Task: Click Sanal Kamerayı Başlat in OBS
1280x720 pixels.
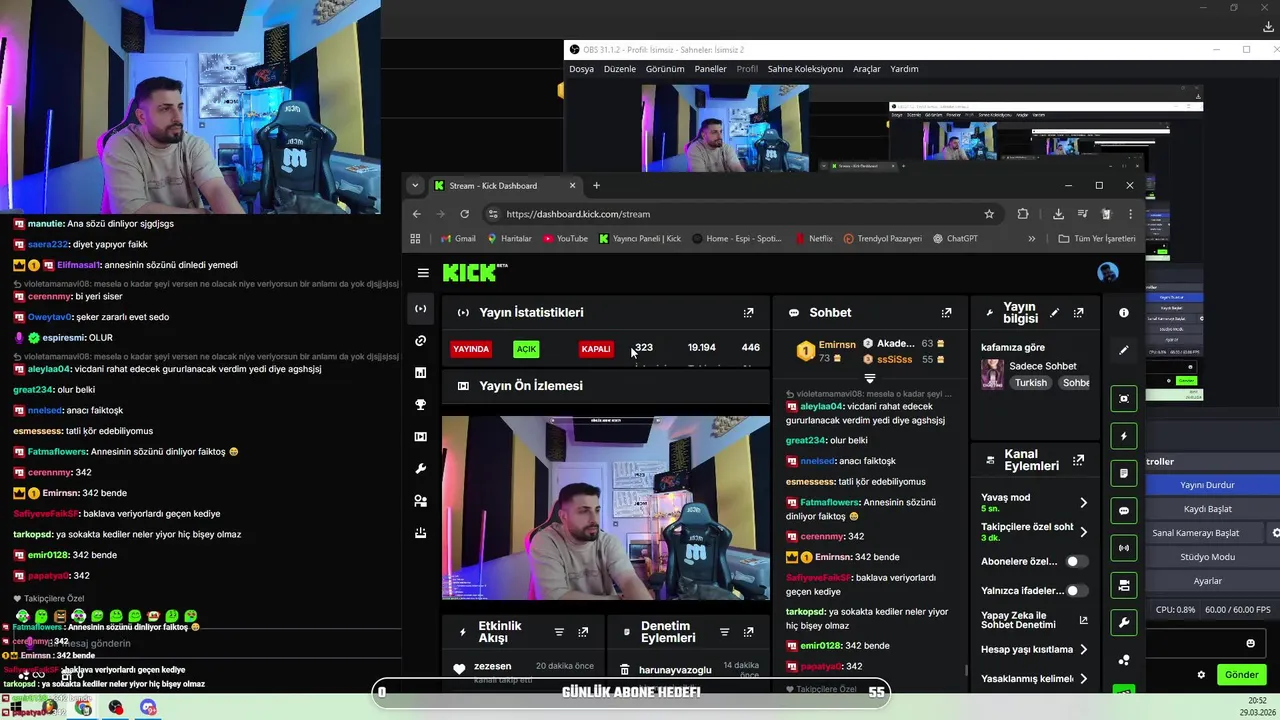Action: coord(1195,533)
